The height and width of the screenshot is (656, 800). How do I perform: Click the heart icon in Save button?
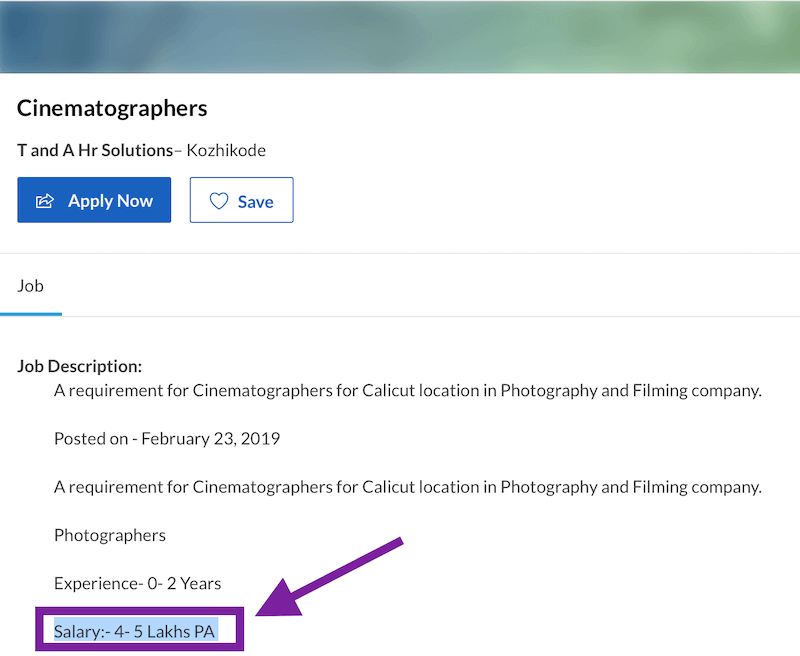[x=219, y=201]
